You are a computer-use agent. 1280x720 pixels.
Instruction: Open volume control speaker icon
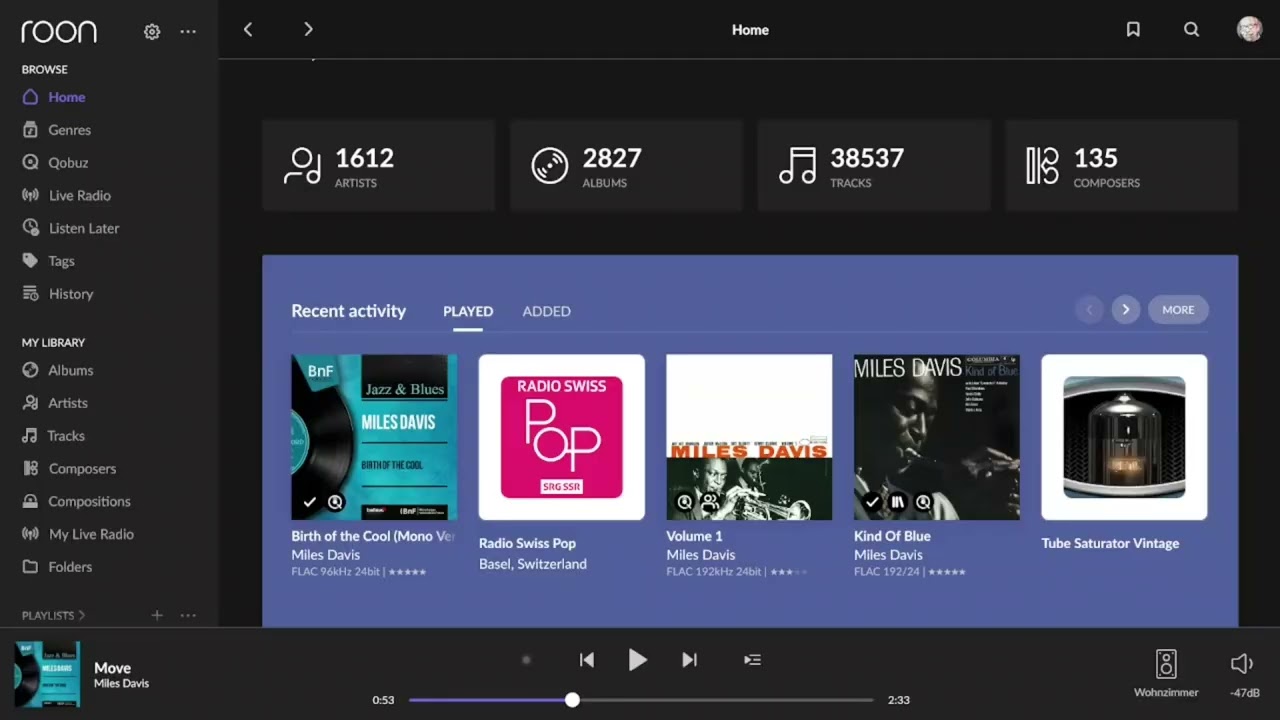click(x=1241, y=664)
